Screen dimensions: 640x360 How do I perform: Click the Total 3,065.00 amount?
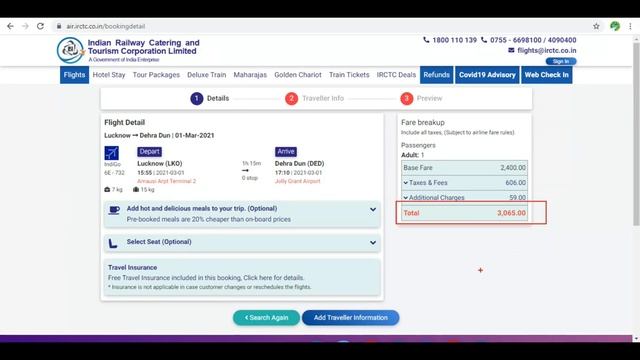[x=511, y=213]
